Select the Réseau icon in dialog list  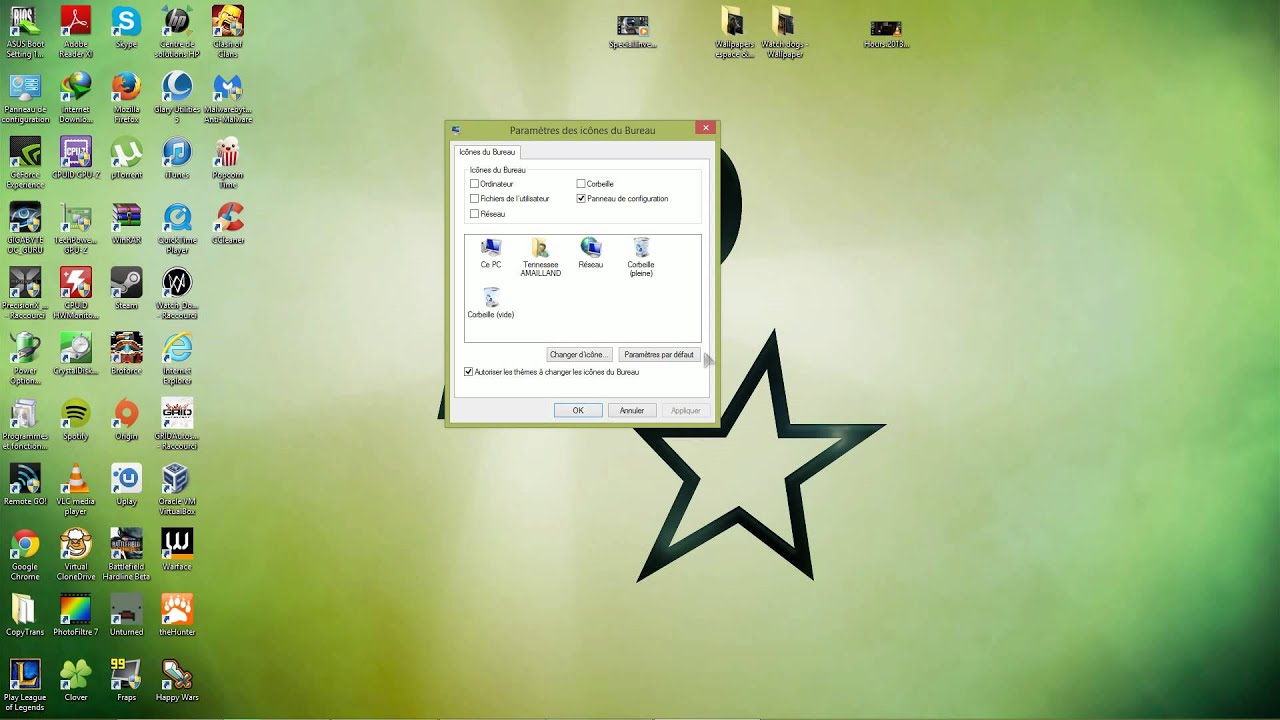pos(591,253)
